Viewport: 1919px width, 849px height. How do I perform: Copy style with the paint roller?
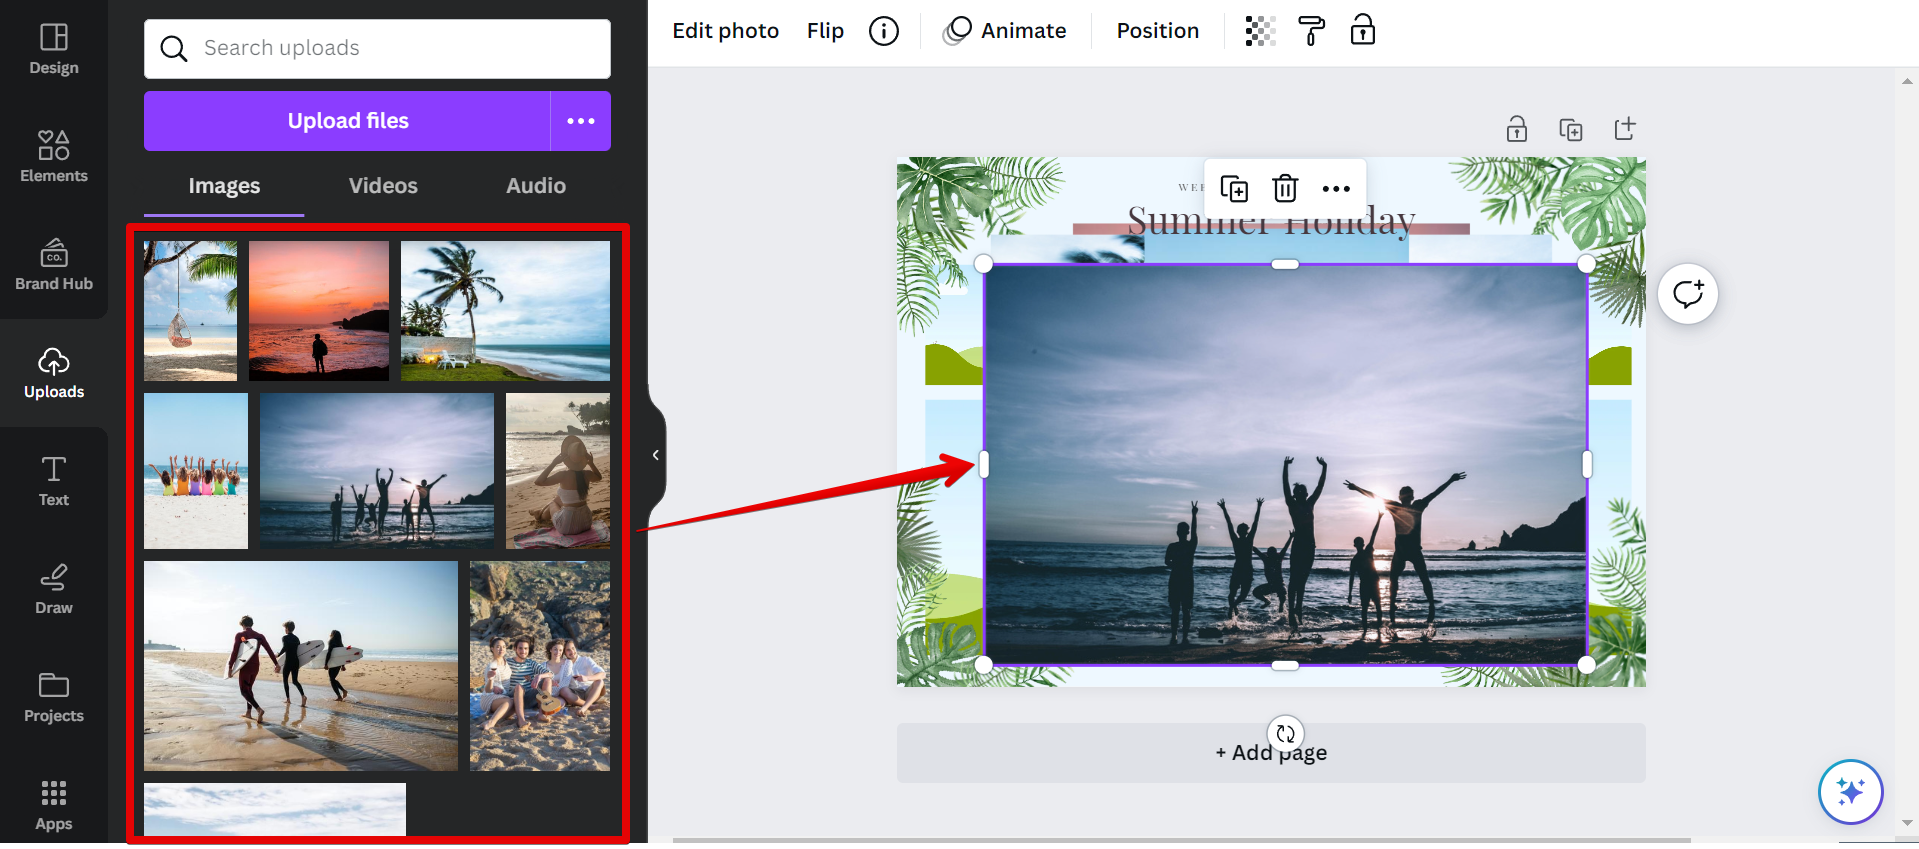click(1311, 31)
